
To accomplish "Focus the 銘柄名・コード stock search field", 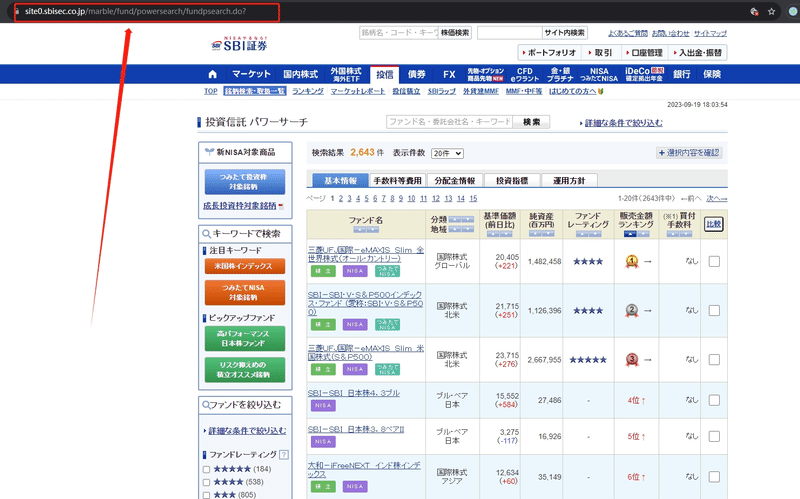I will pos(399,33).
